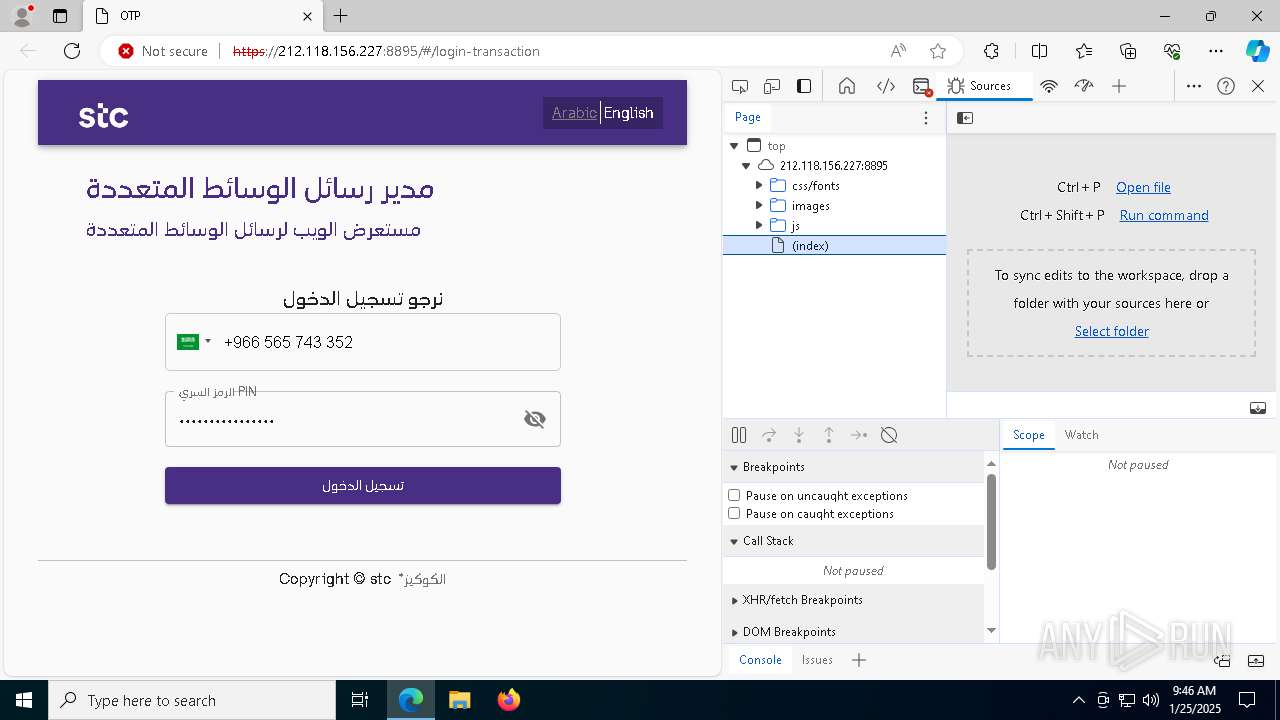Click the purple login submit button
1280x720 pixels.
(x=363, y=486)
